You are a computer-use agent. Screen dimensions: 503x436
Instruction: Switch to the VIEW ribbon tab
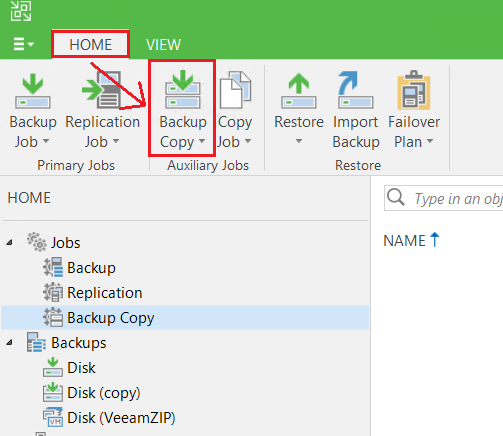163,44
